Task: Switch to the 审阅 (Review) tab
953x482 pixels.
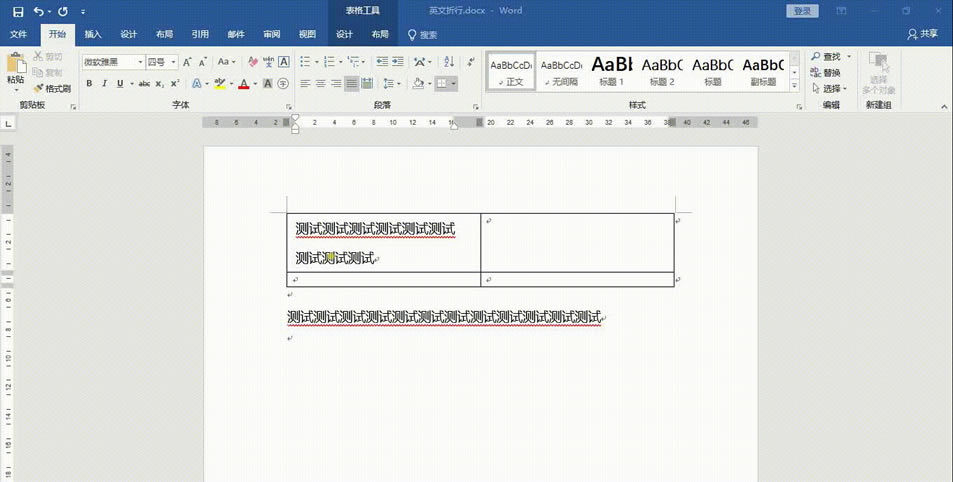Action: tap(272, 35)
